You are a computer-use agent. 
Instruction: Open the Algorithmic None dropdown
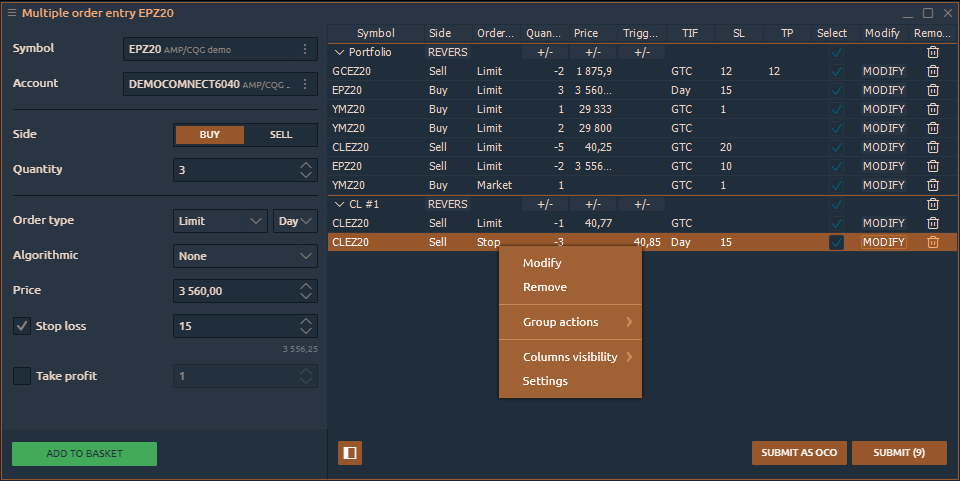pyautogui.click(x=245, y=256)
